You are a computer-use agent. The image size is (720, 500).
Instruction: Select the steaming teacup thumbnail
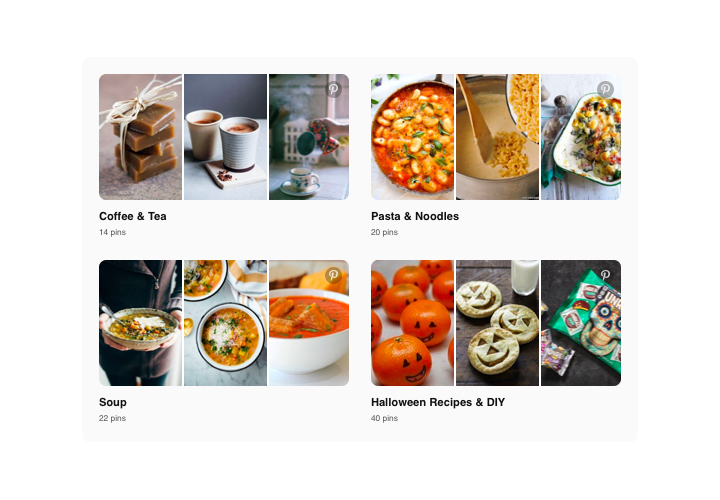pyautogui.click(x=309, y=137)
